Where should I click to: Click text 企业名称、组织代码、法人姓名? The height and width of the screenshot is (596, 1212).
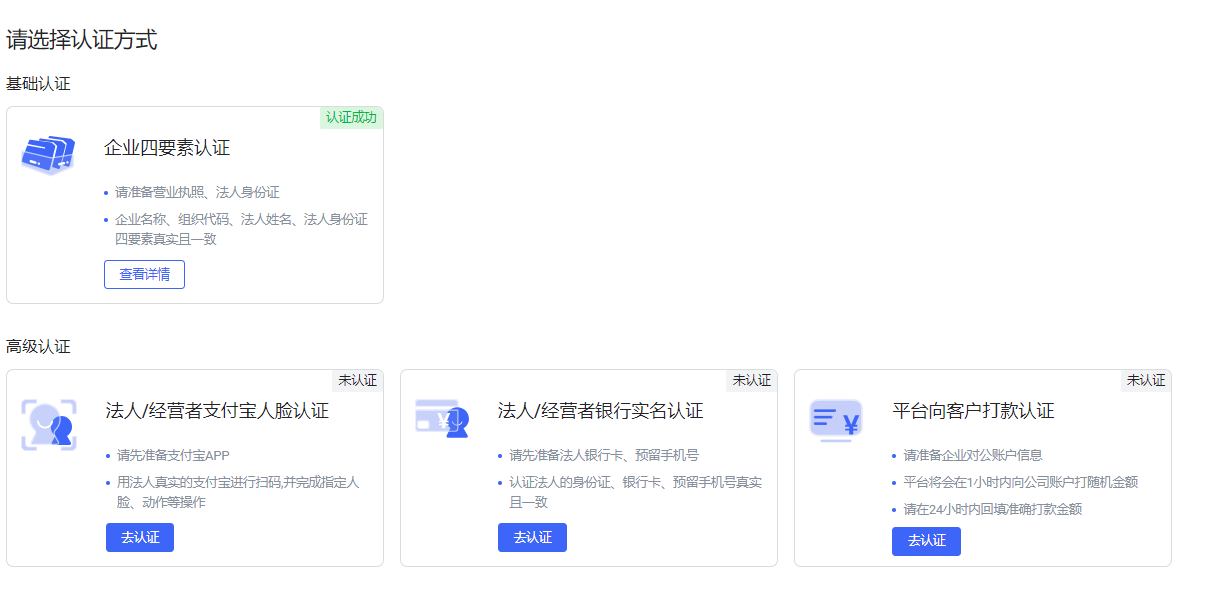pyautogui.click(x=207, y=219)
